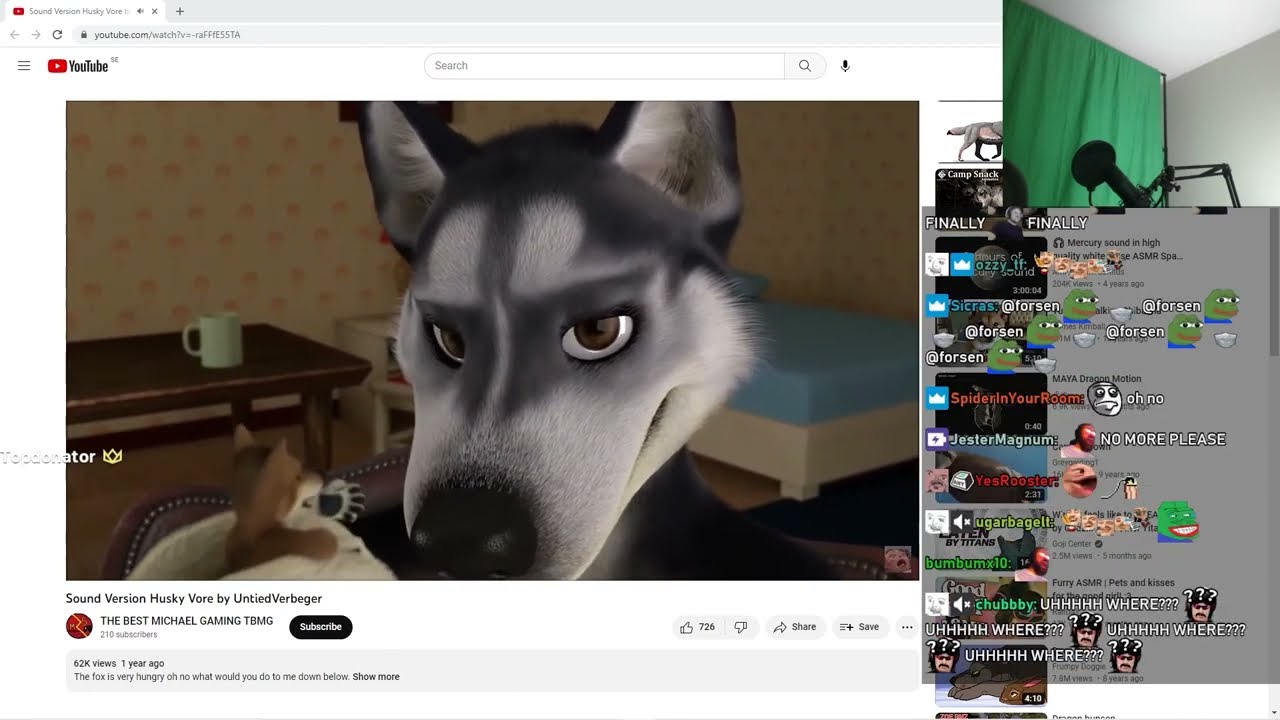Subscribe to THE BEST MICHAEL GAMING TBMG
This screenshot has height=720, width=1280.
[321, 627]
